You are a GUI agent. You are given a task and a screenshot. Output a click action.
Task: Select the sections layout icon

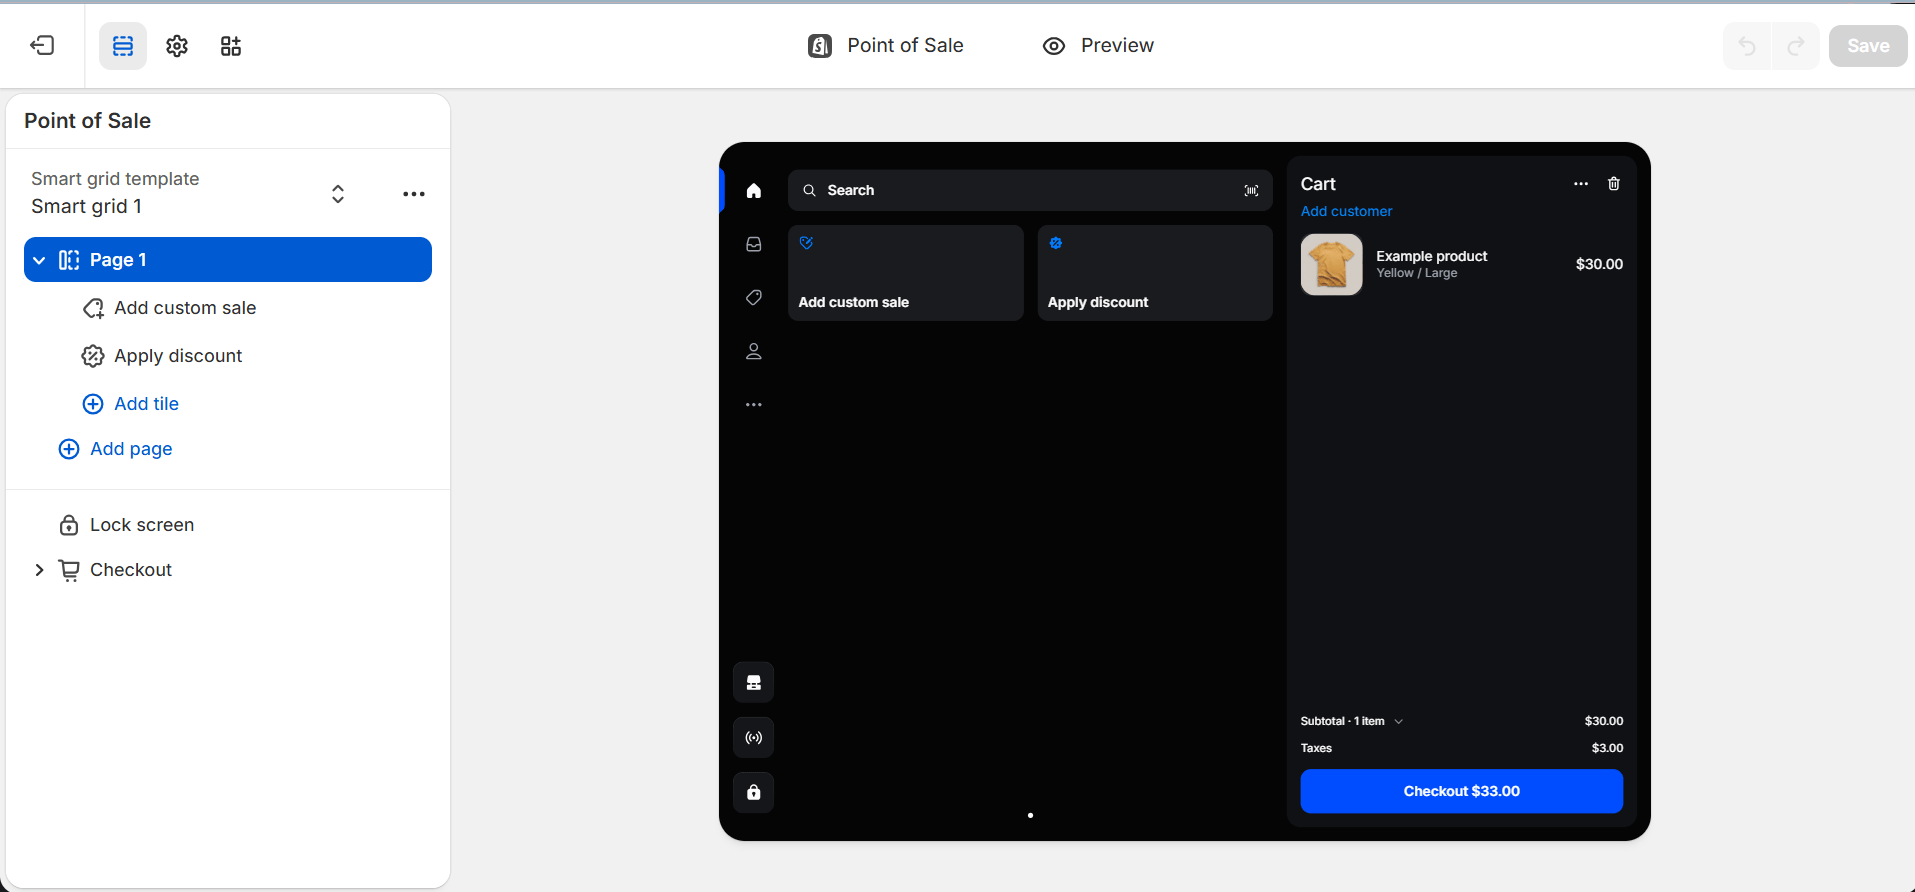pyautogui.click(x=123, y=46)
